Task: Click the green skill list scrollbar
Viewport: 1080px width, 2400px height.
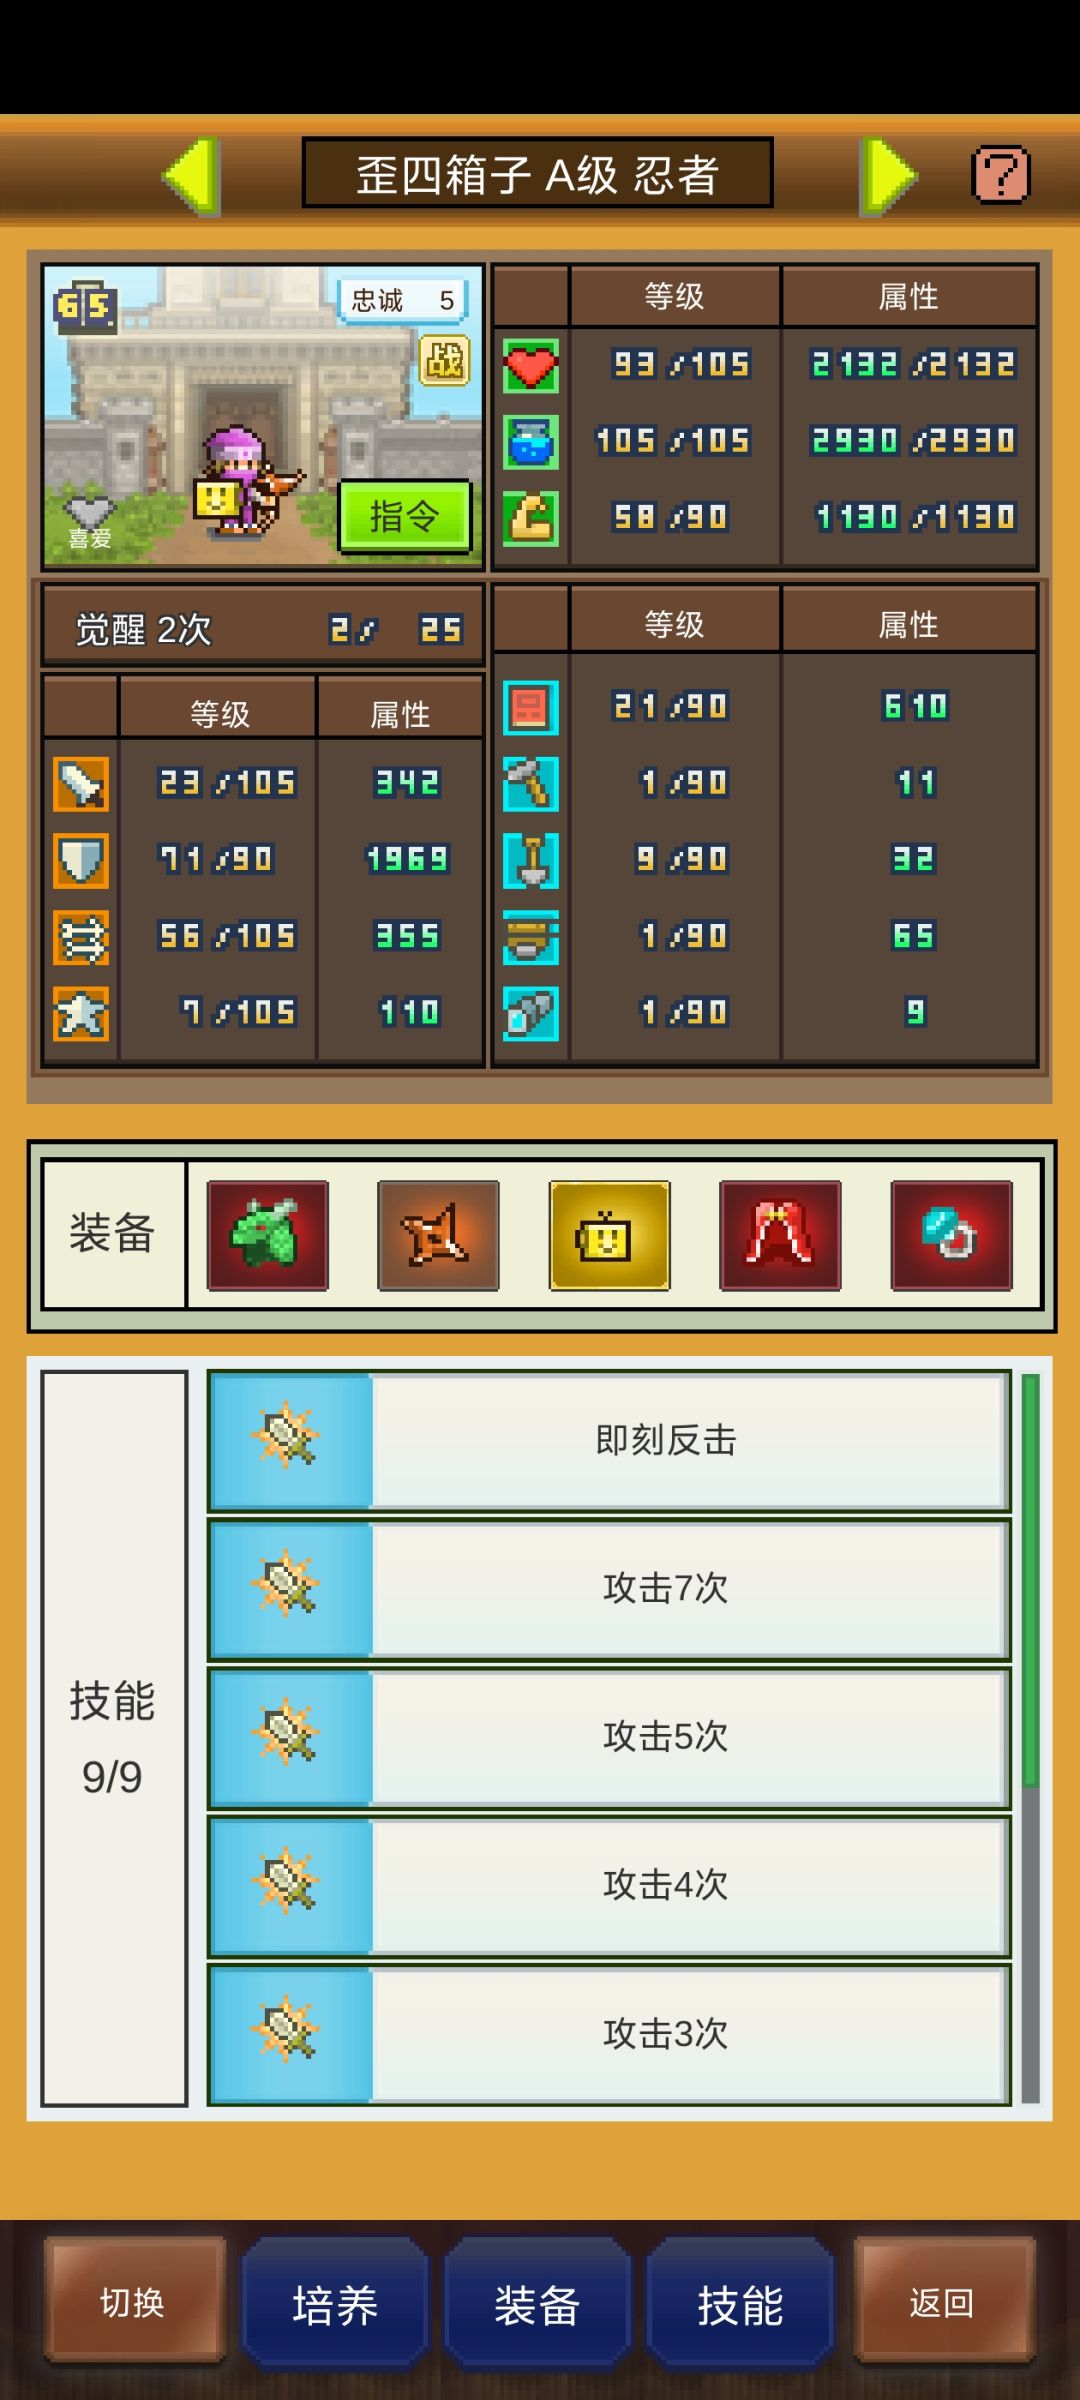Action: [1031, 1581]
